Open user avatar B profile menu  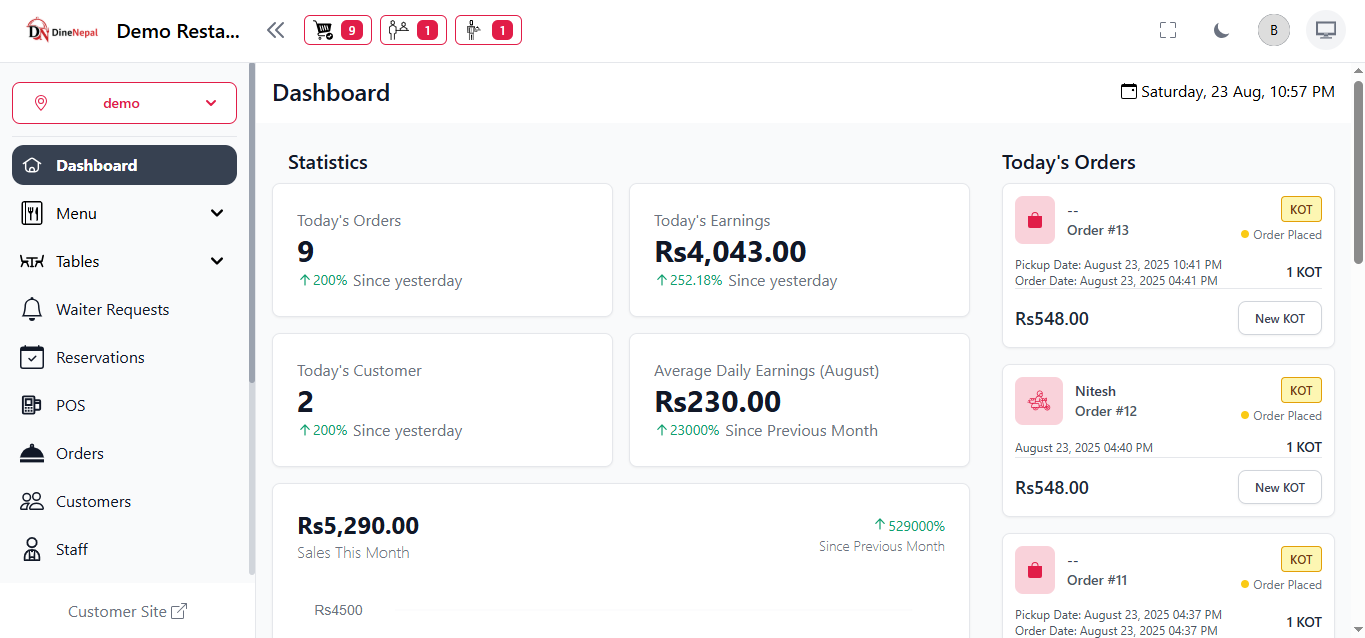pos(1273,30)
